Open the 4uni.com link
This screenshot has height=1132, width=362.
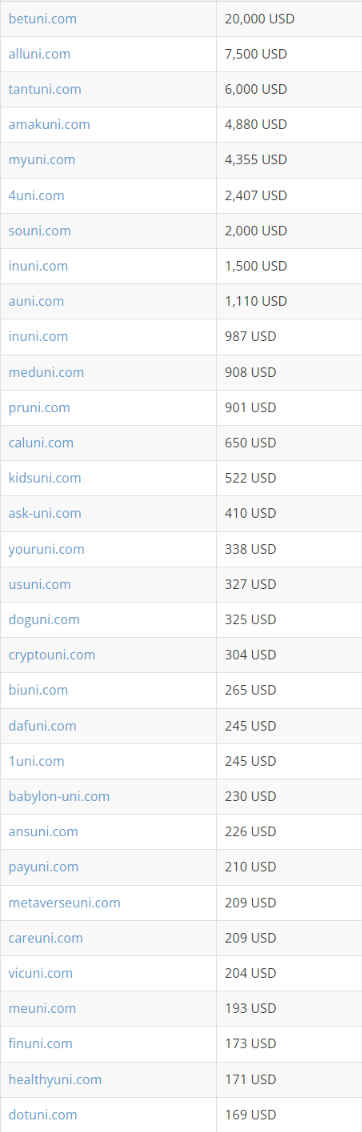pyautogui.click(x=36, y=196)
